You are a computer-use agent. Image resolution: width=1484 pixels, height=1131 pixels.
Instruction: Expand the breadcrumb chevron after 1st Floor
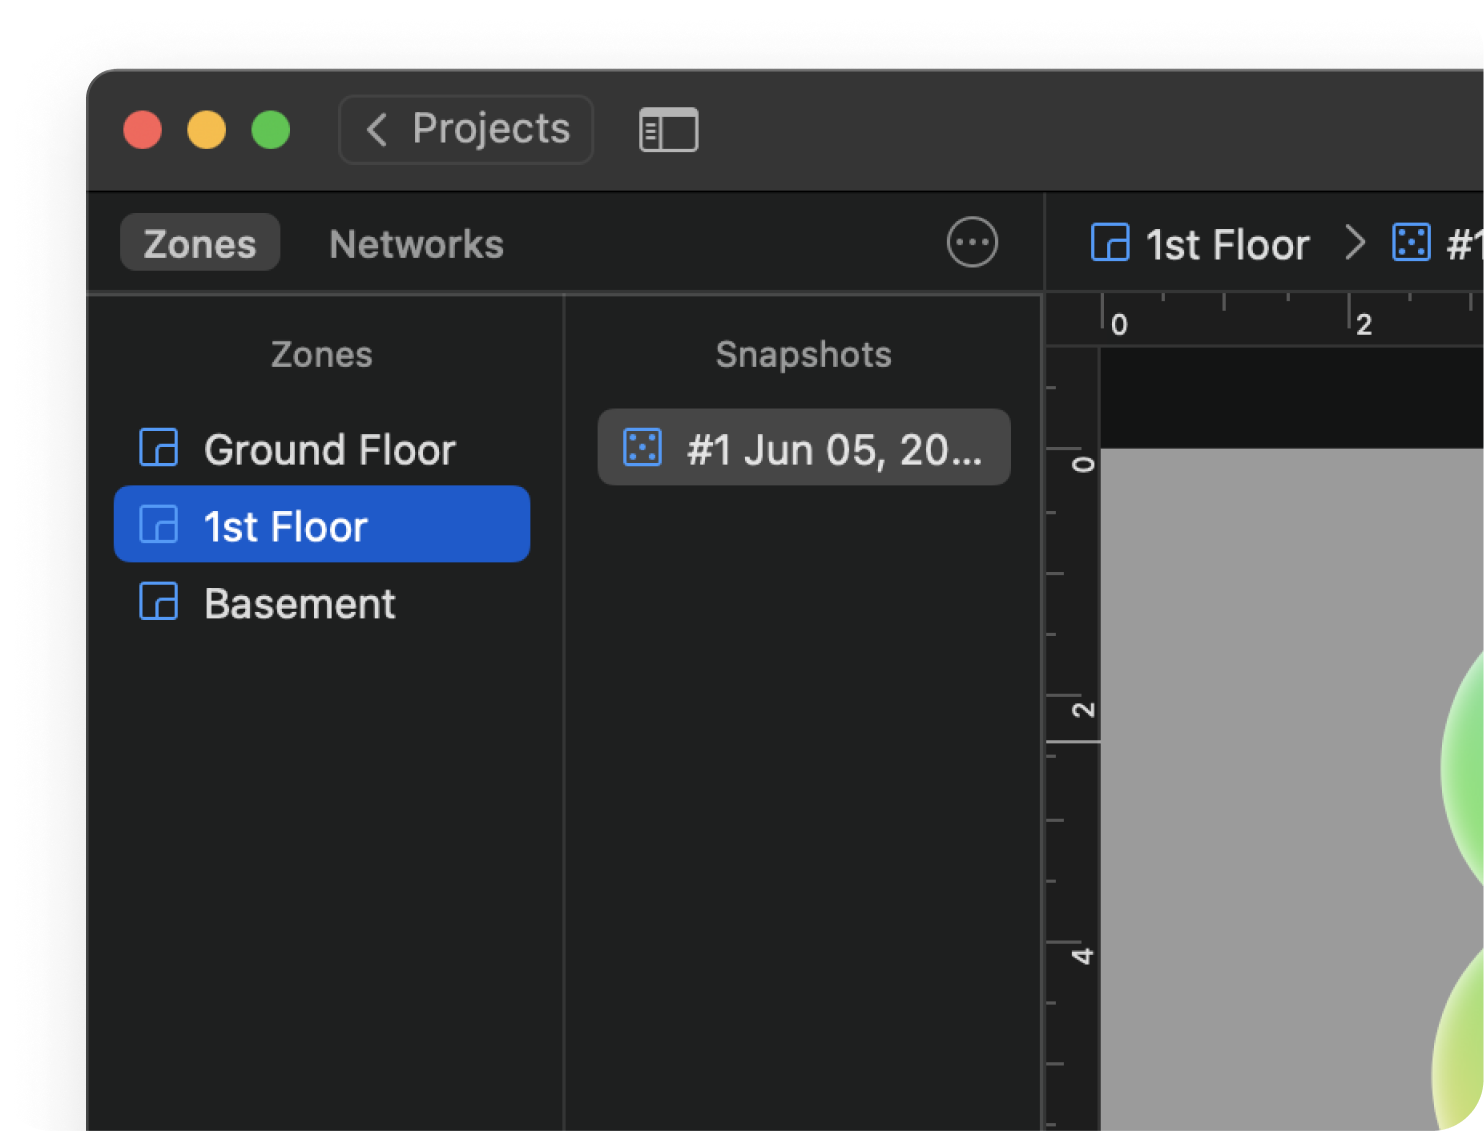(x=1355, y=243)
